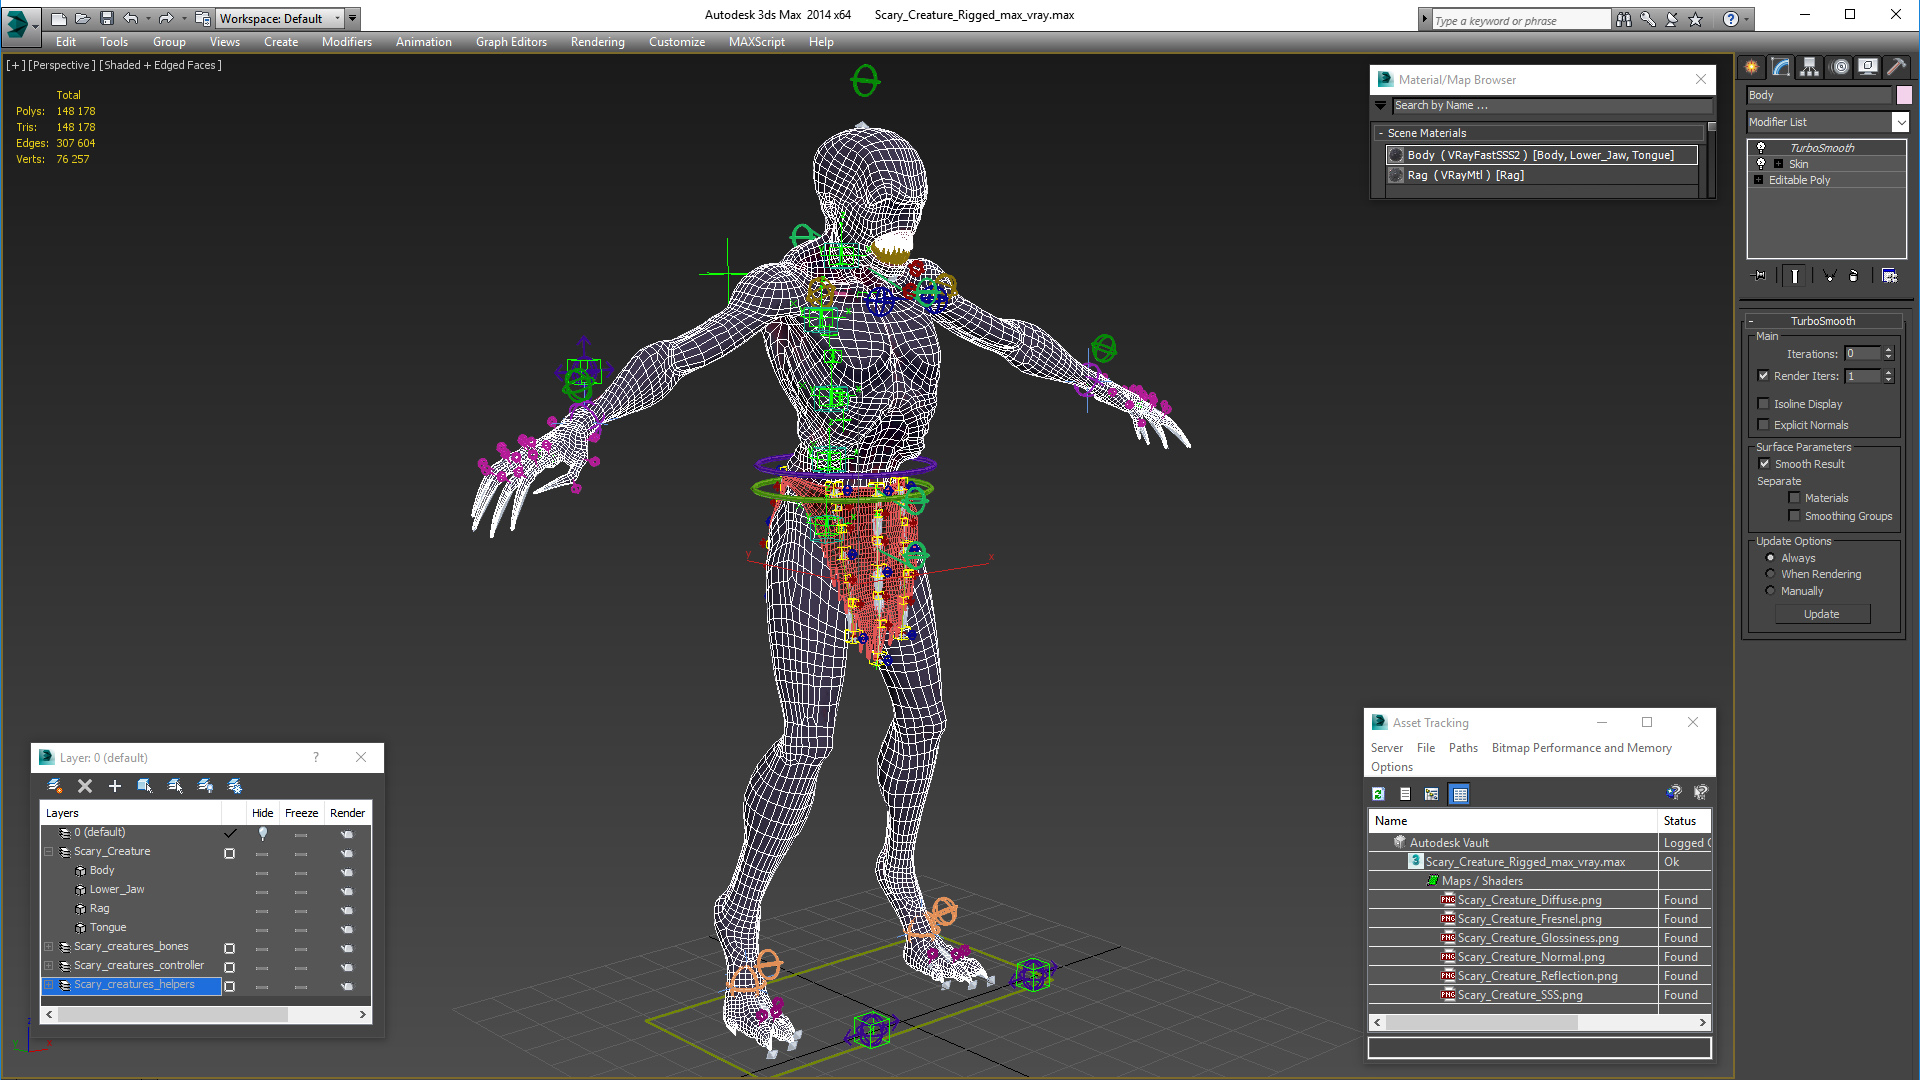Screen dimensions: 1920x1080
Task: Expand the Scary_creatures_helpers layer
Action: (x=48, y=985)
